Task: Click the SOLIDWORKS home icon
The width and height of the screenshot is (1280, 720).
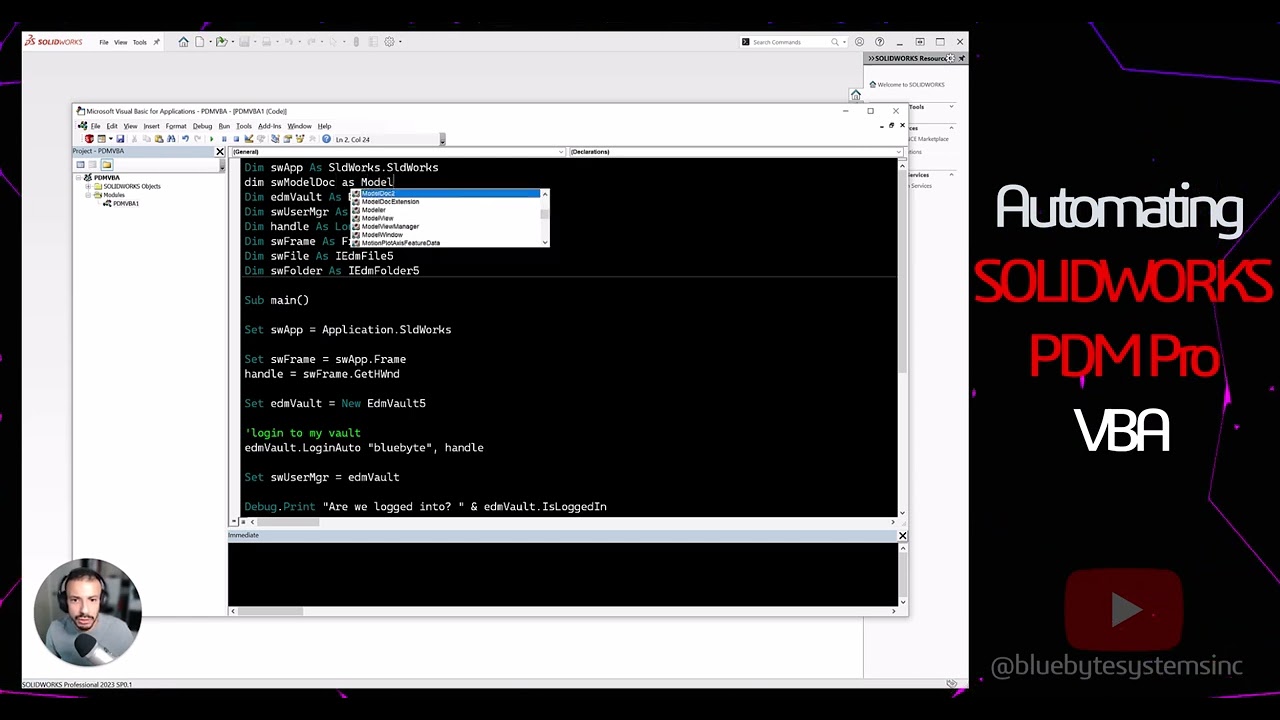Action: click(183, 42)
